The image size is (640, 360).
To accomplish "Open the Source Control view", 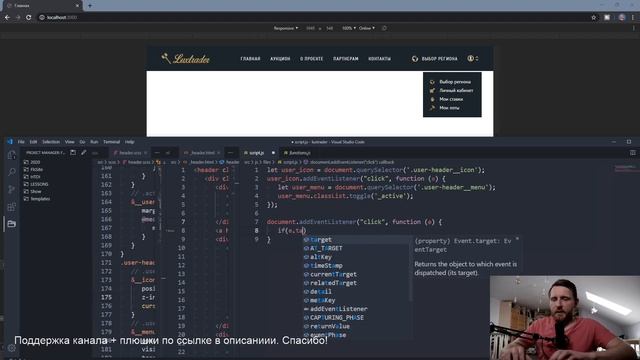I will 11,189.
